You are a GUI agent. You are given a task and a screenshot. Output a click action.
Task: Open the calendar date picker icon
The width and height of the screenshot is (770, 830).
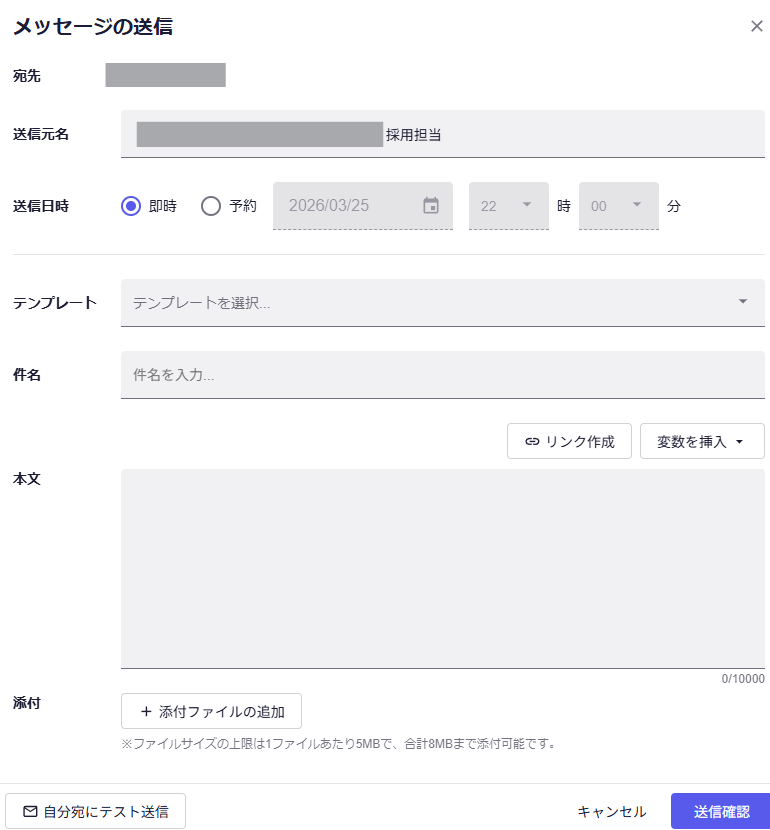[431, 206]
